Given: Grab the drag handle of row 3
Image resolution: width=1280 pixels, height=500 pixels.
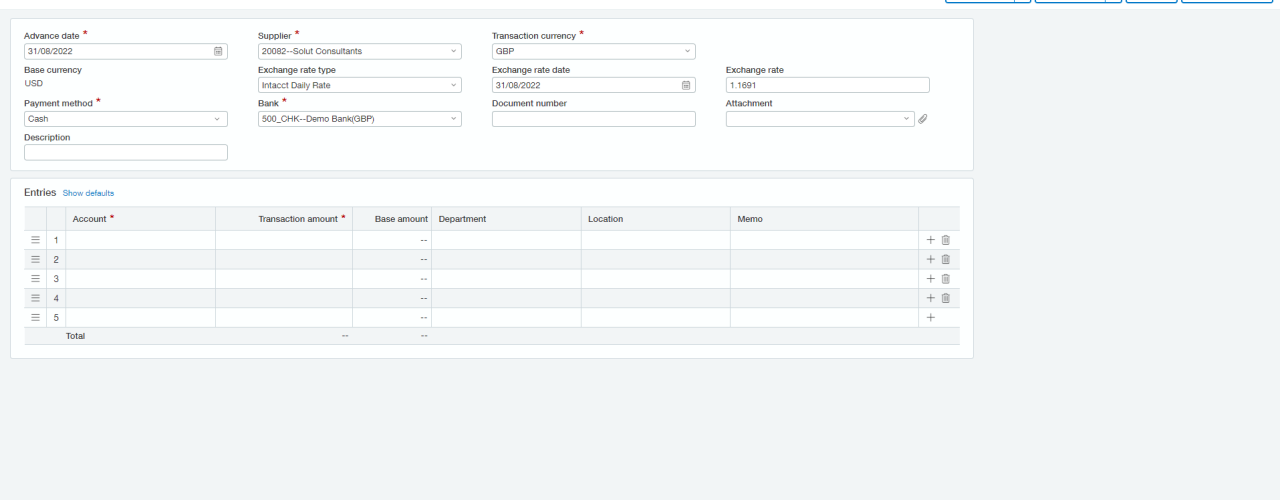Looking at the screenshot, I should [x=35, y=278].
